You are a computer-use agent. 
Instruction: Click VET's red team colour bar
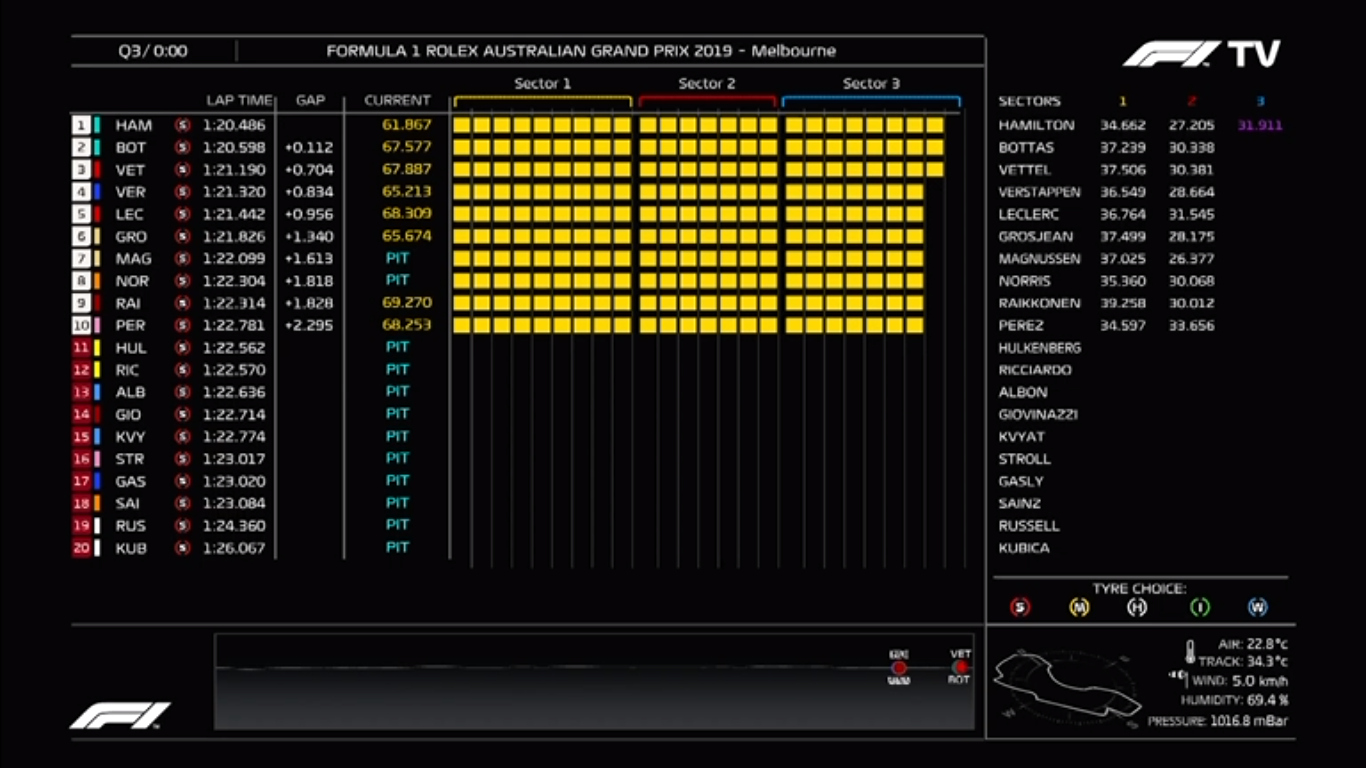tap(97, 170)
